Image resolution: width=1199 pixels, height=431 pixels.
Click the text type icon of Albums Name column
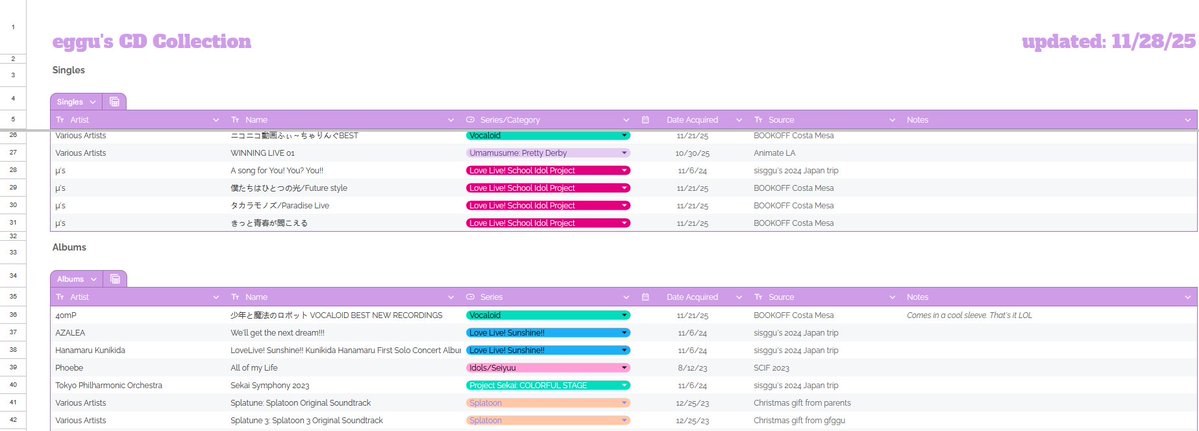point(236,297)
